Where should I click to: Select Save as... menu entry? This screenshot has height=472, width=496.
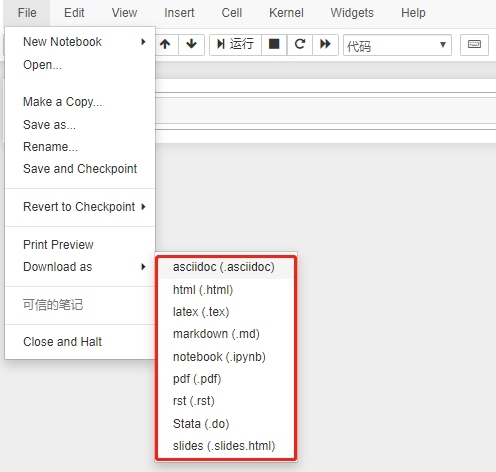(80, 125)
